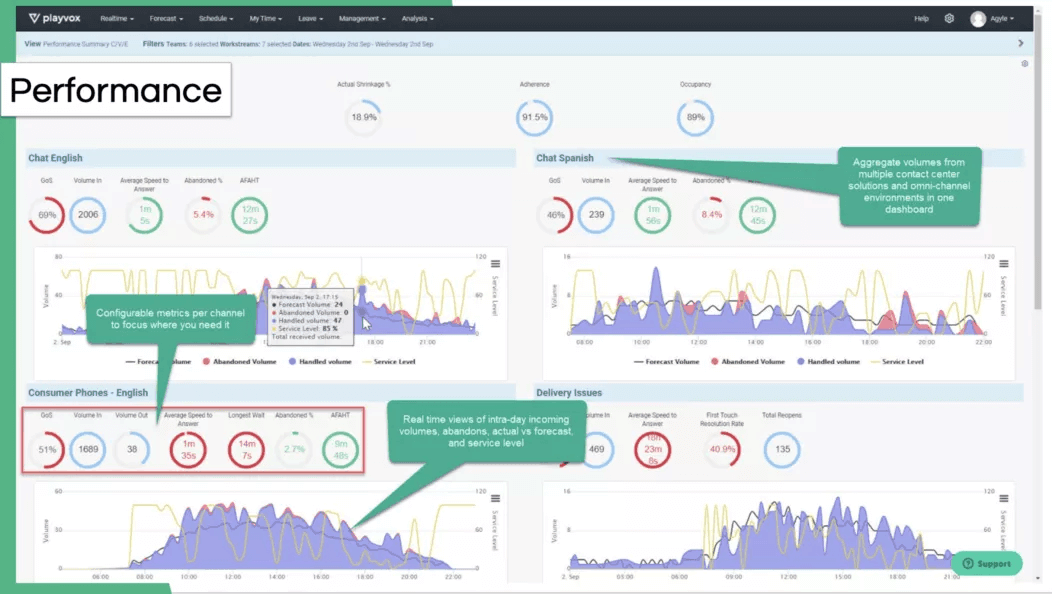Image resolution: width=1052 pixels, height=594 pixels.
Task: Open the Analysis menu
Action: pos(417,17)
